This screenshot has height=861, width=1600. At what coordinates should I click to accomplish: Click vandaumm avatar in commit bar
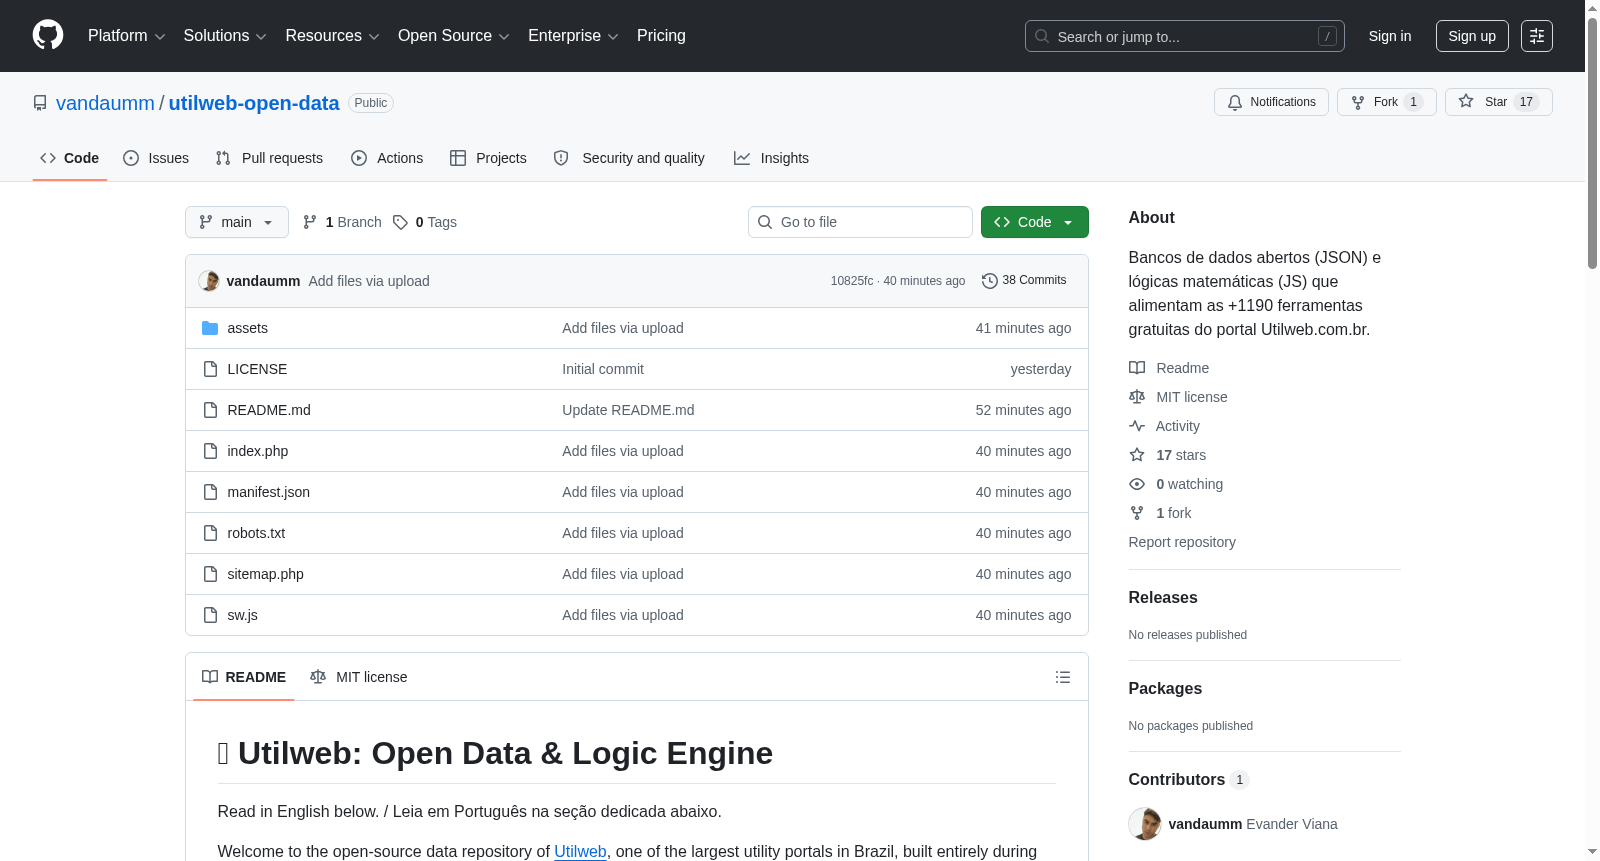pyautogui.click(x=209, y=281)
